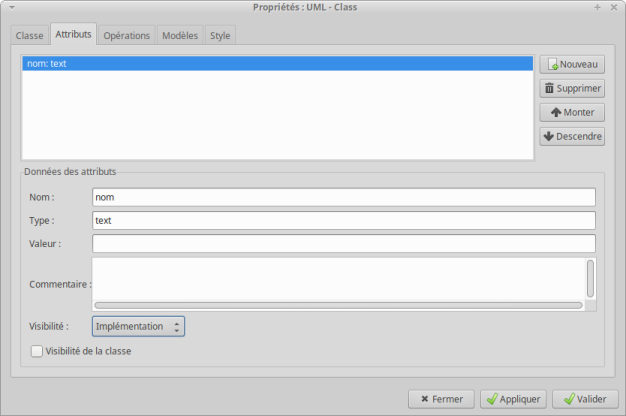This screenshot has width=626, height=416.
Task: Move attribute down with Descendre arrow
Action: click(x=572, y=136)
